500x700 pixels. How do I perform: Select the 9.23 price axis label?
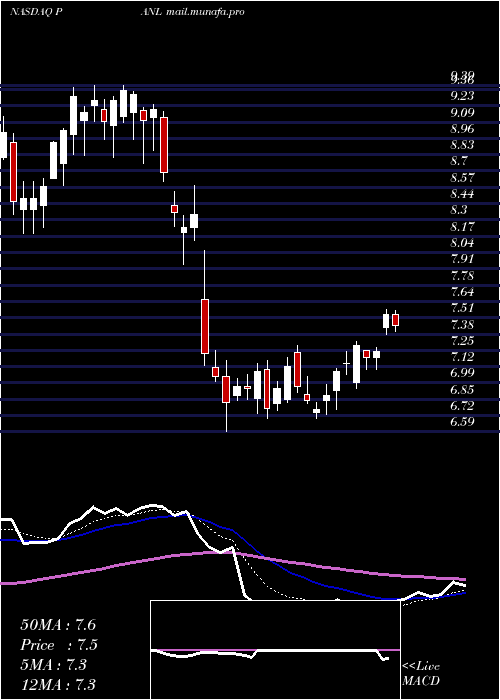coord(462,96)
